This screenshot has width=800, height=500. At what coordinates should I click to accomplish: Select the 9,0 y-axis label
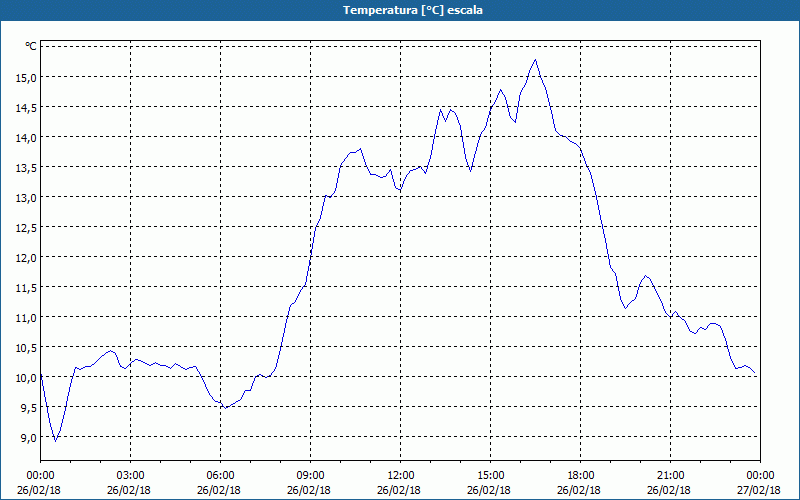29,438
